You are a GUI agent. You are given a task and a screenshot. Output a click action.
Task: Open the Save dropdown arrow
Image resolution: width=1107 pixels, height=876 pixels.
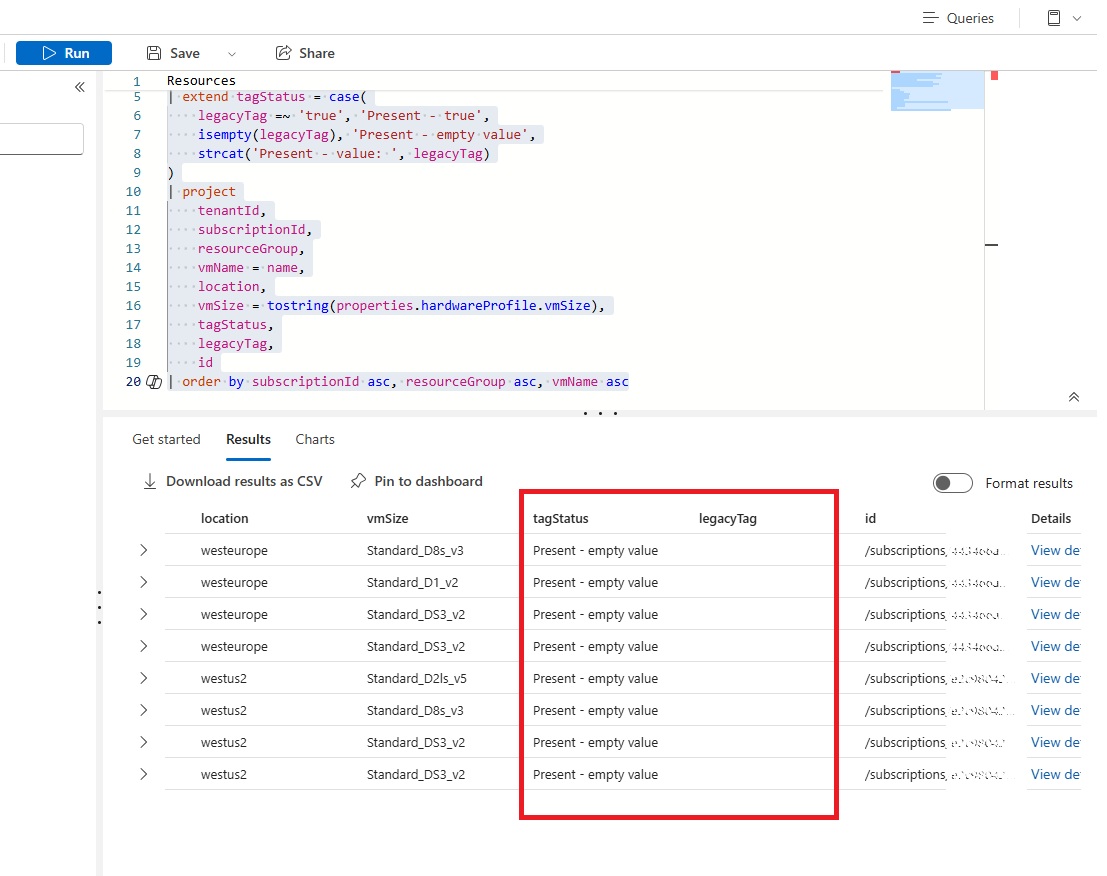pos(232,54)
